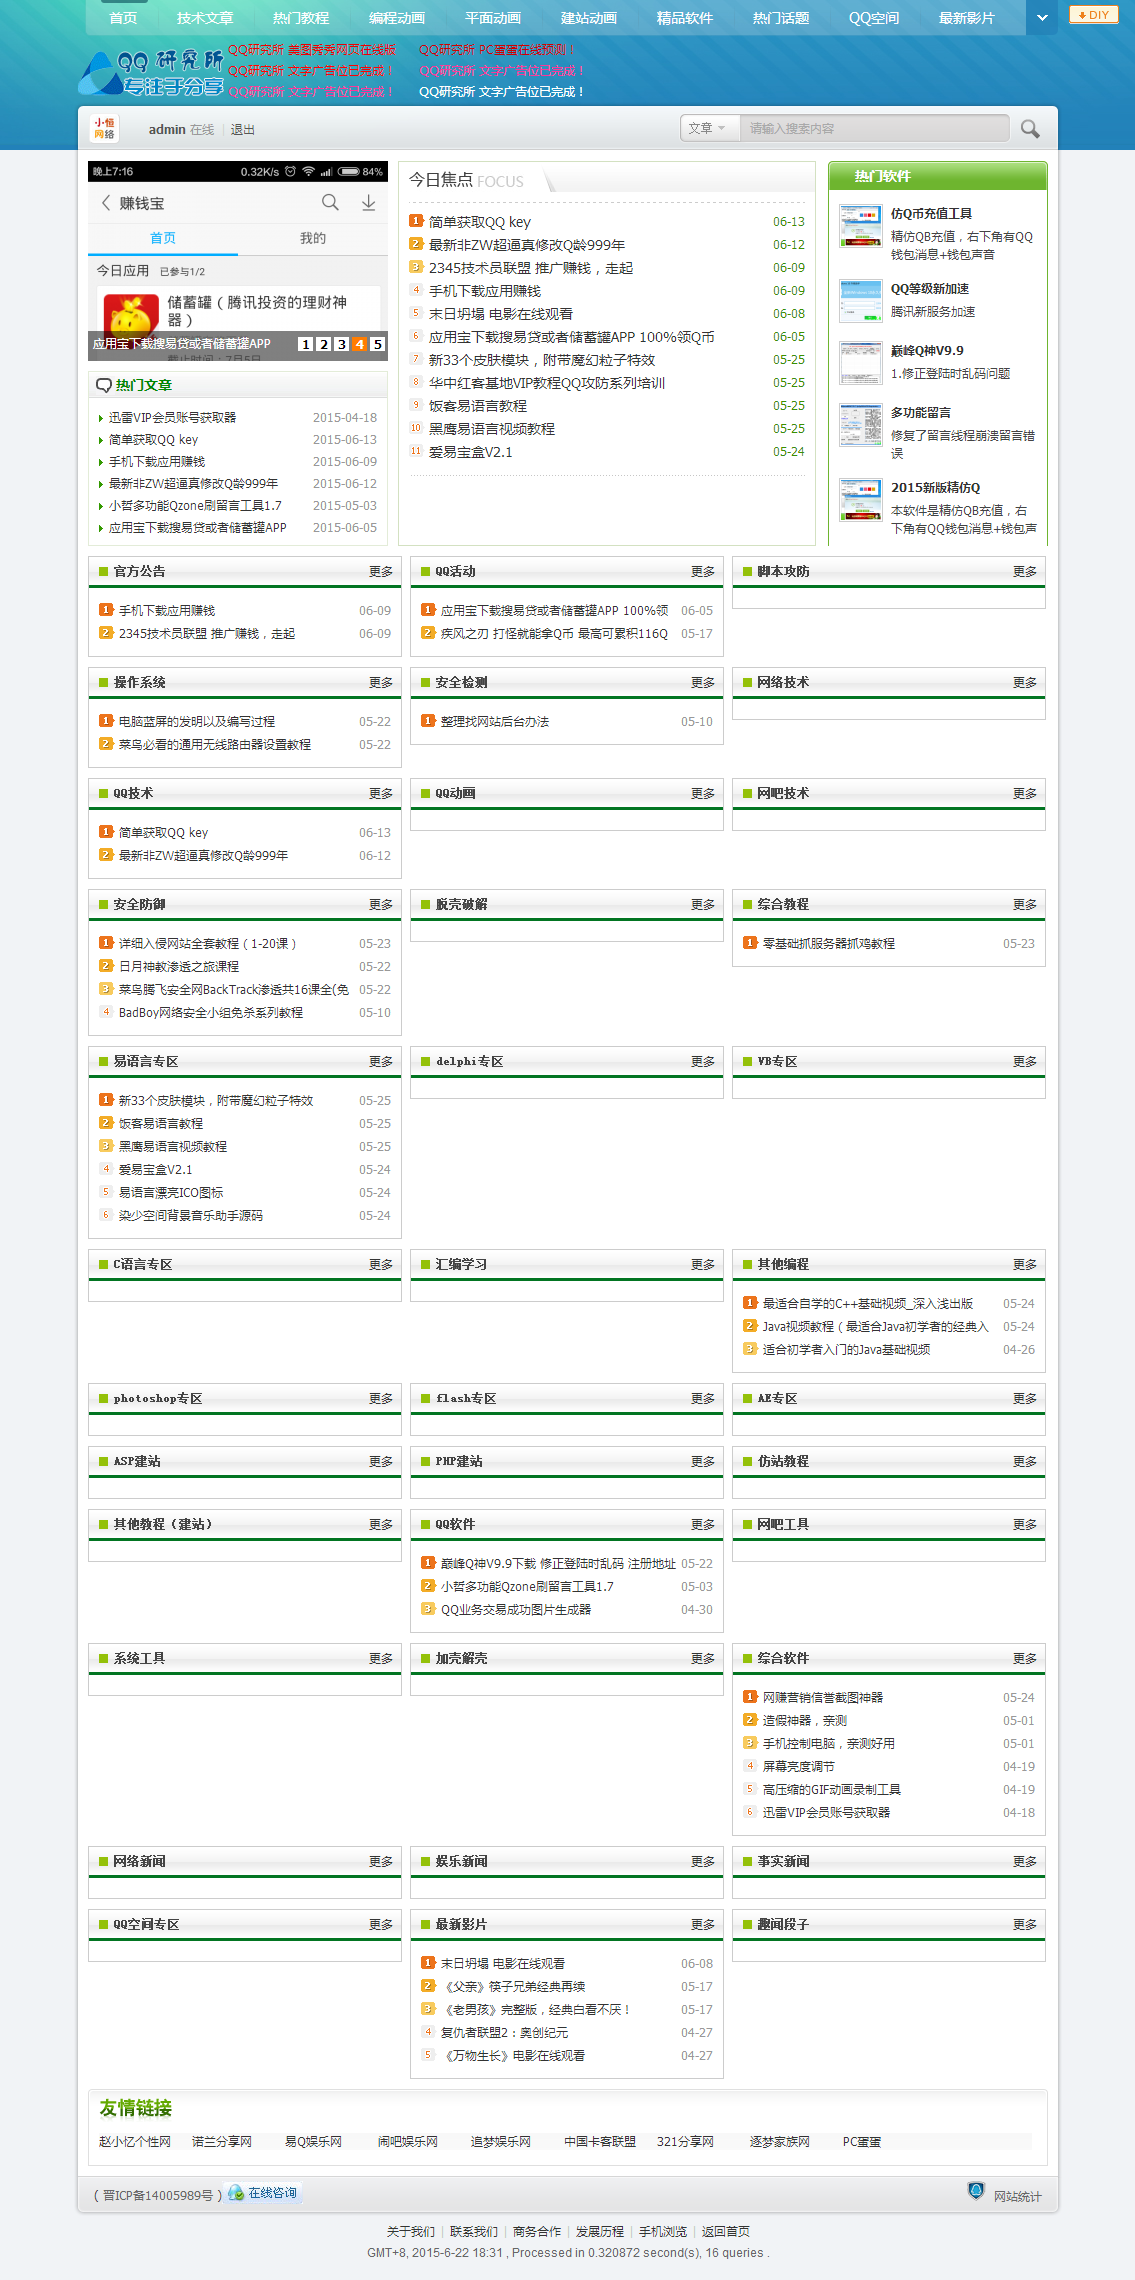Screen dimensions: 1135x2280
Task: Click the QQ等级新加速 software thumbnail
Action: point(860,300)
